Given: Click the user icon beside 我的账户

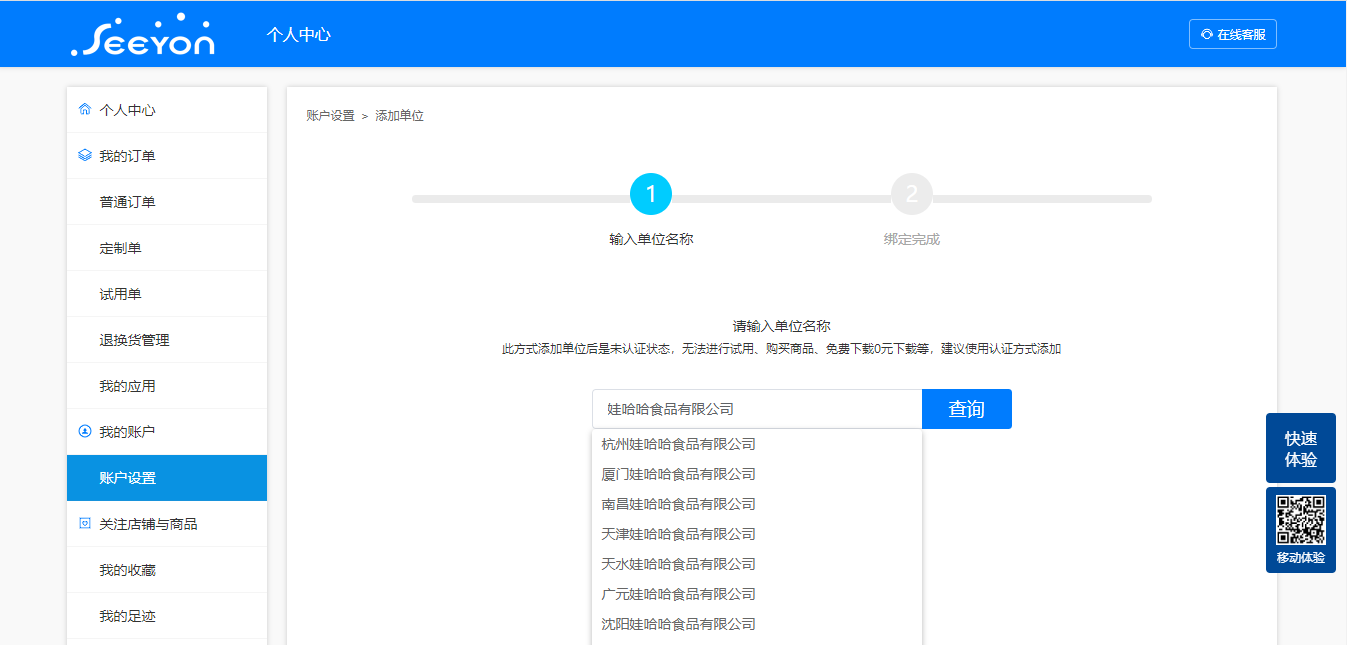Looking at the screenshot, I should click(85, 432).
